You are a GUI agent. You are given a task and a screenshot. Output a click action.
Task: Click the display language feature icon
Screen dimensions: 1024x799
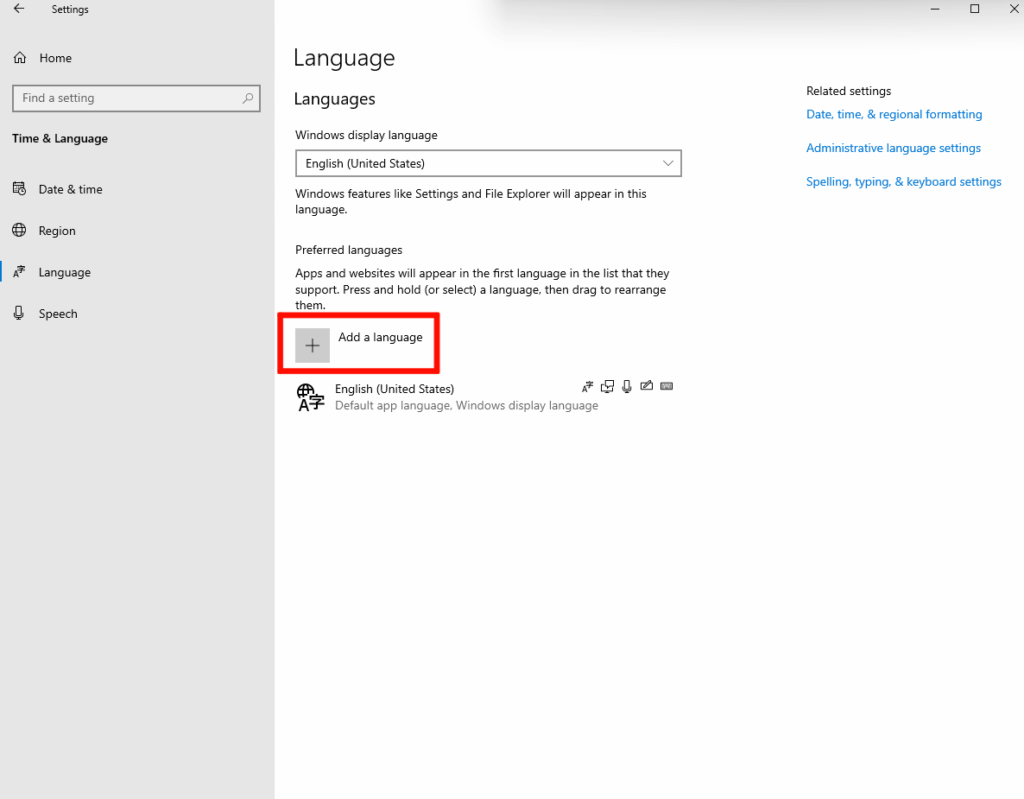point(587,386)
